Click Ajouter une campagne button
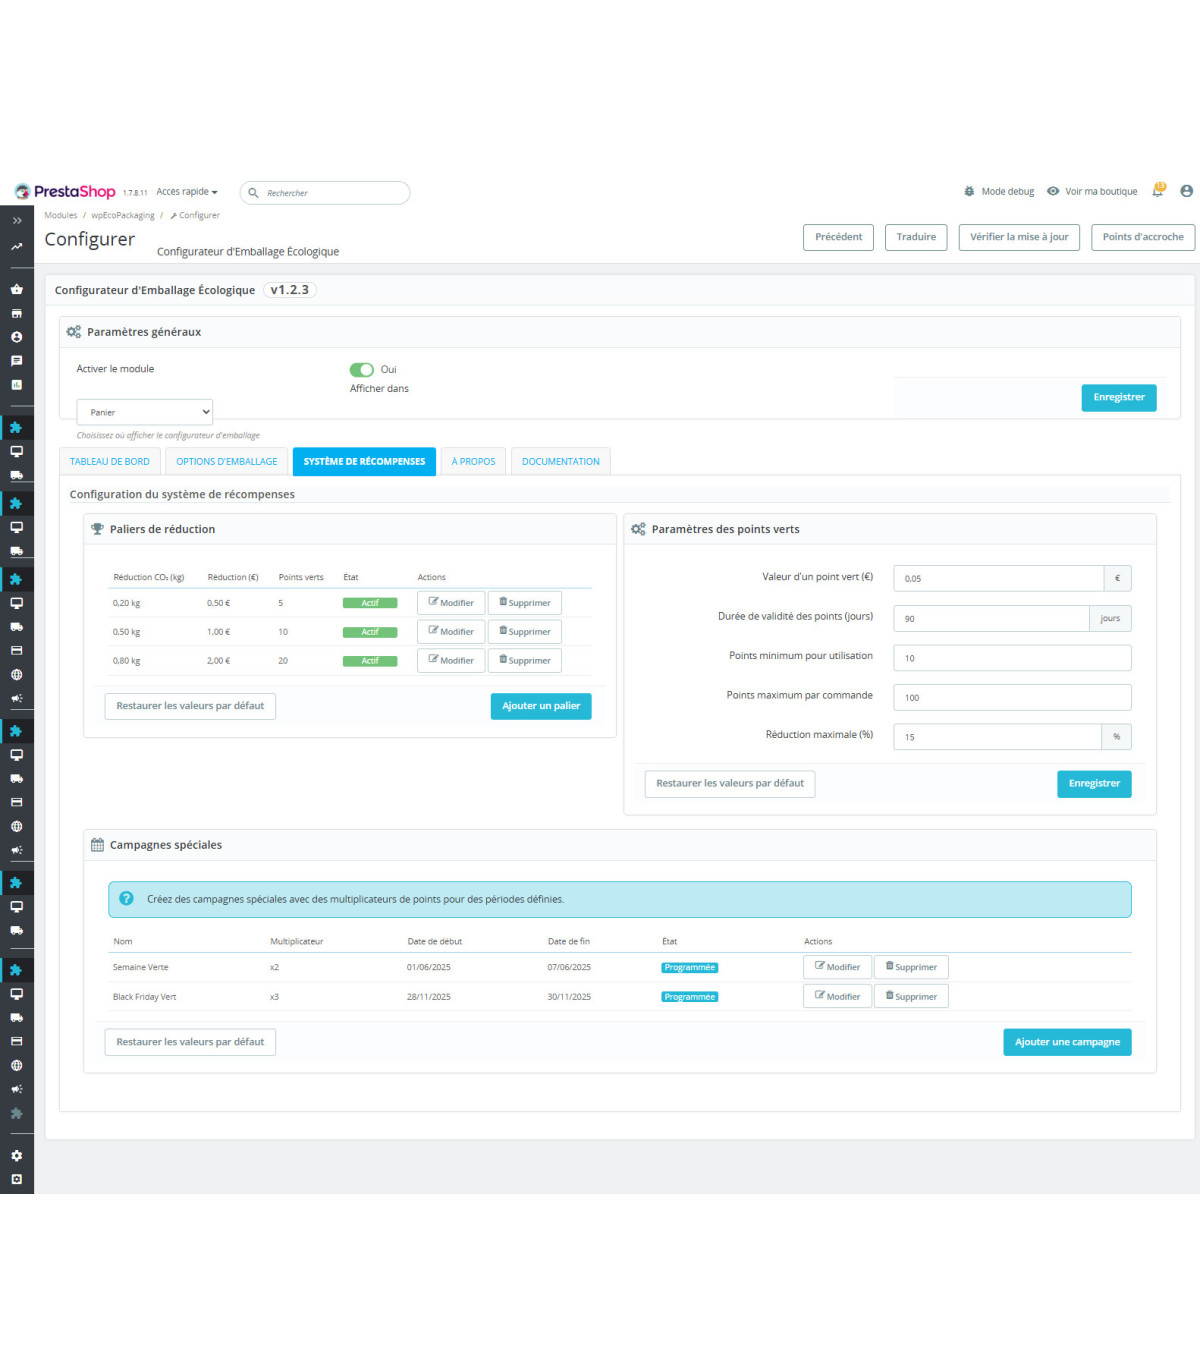The width and height of the screenshot is (1200, 1372). tap(1067, 1042)
